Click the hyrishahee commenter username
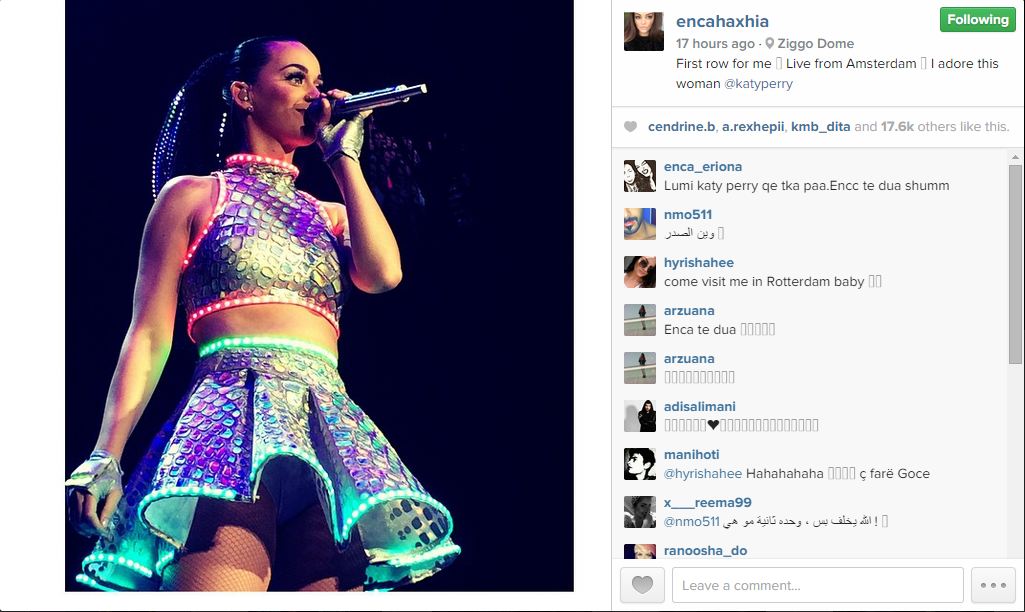Screen dimensions: 1025x612 point(698,262)
